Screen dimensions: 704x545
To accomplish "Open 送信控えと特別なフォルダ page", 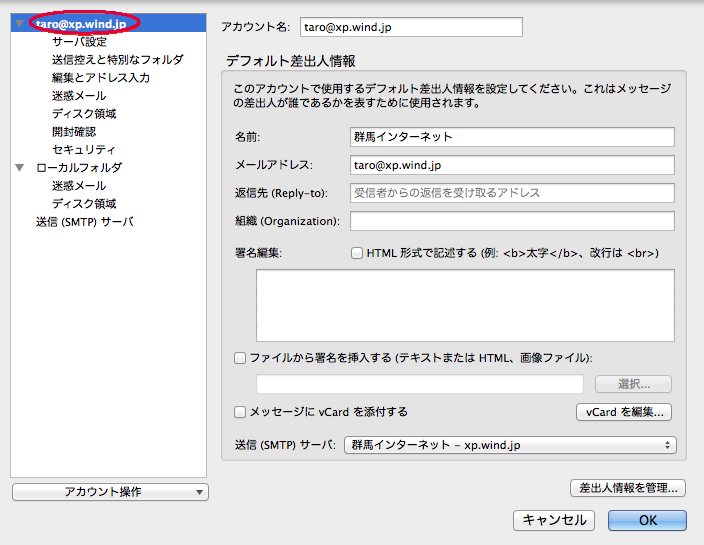I will (x=118, y=60).
